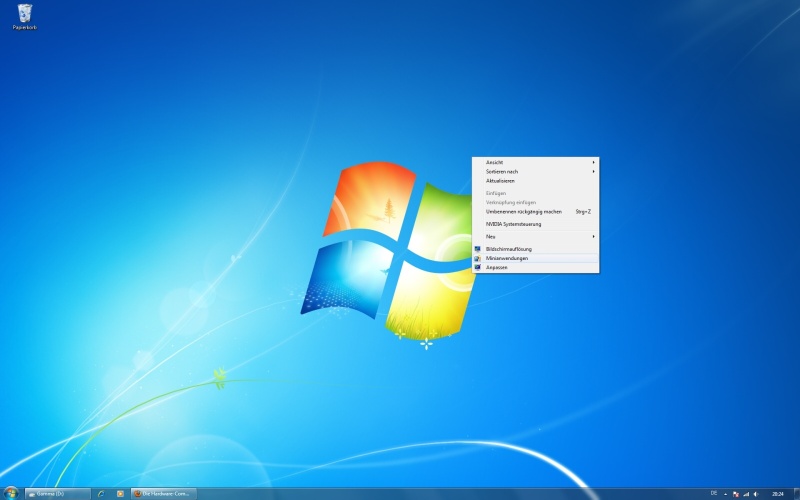
Task: Expand the Ansicht submenu
Action: click(x=535, y=162)
